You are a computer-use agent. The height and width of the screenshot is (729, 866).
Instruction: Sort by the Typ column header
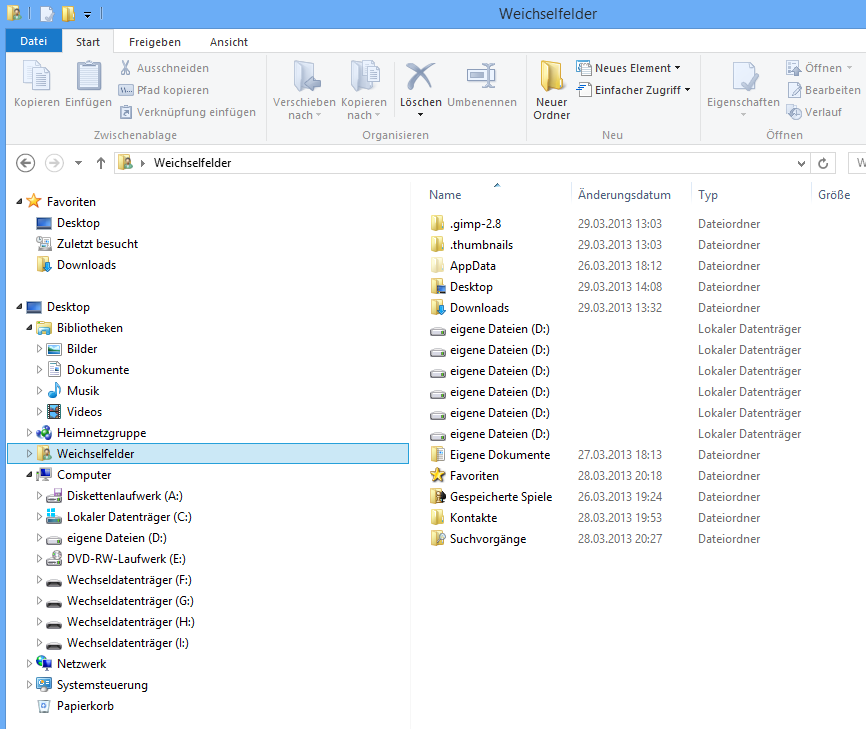(x=707, y=195)
